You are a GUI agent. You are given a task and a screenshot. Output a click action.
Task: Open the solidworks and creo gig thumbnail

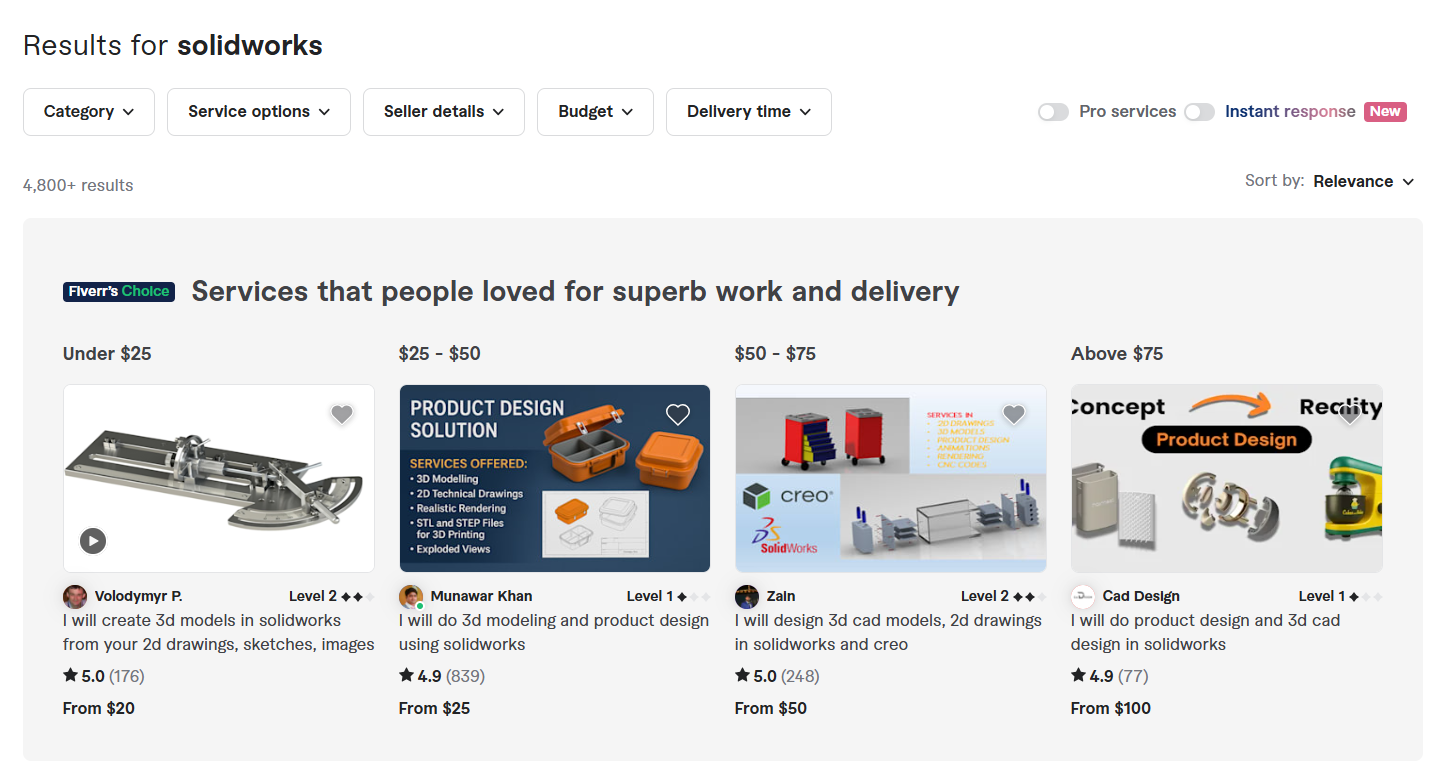(x=890, y=478)
